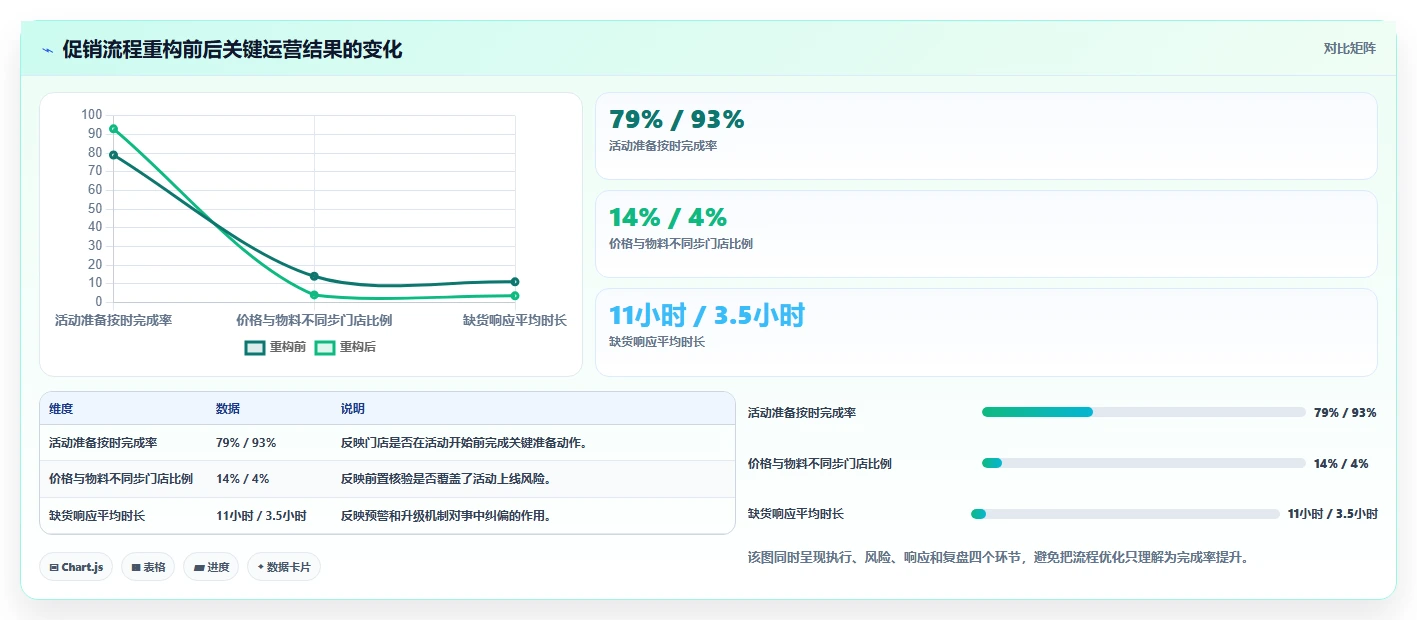Click the footnote starting 该图同时呈现执行

[998, 557]
